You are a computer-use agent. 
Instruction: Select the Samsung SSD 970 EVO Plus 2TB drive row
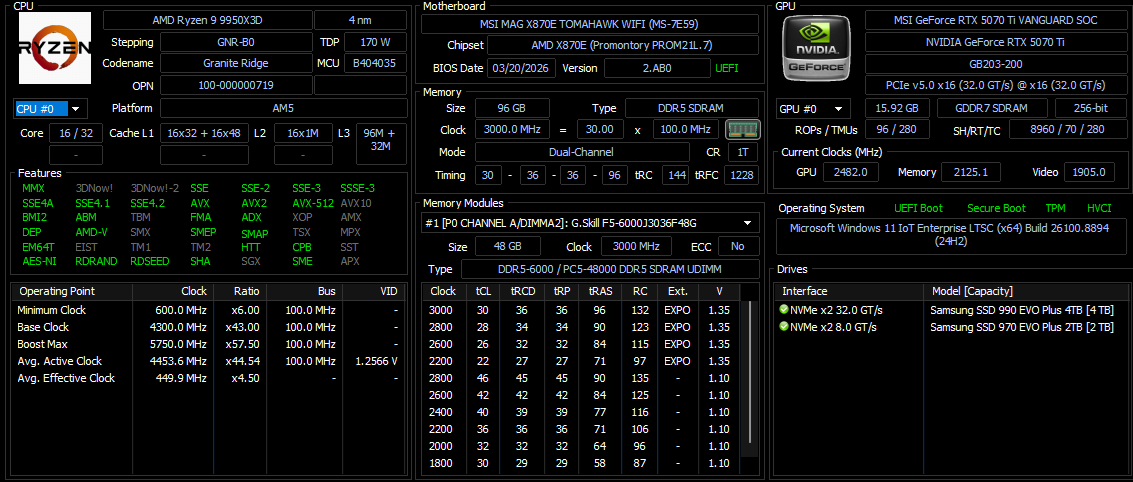click(x=952, y=327)
